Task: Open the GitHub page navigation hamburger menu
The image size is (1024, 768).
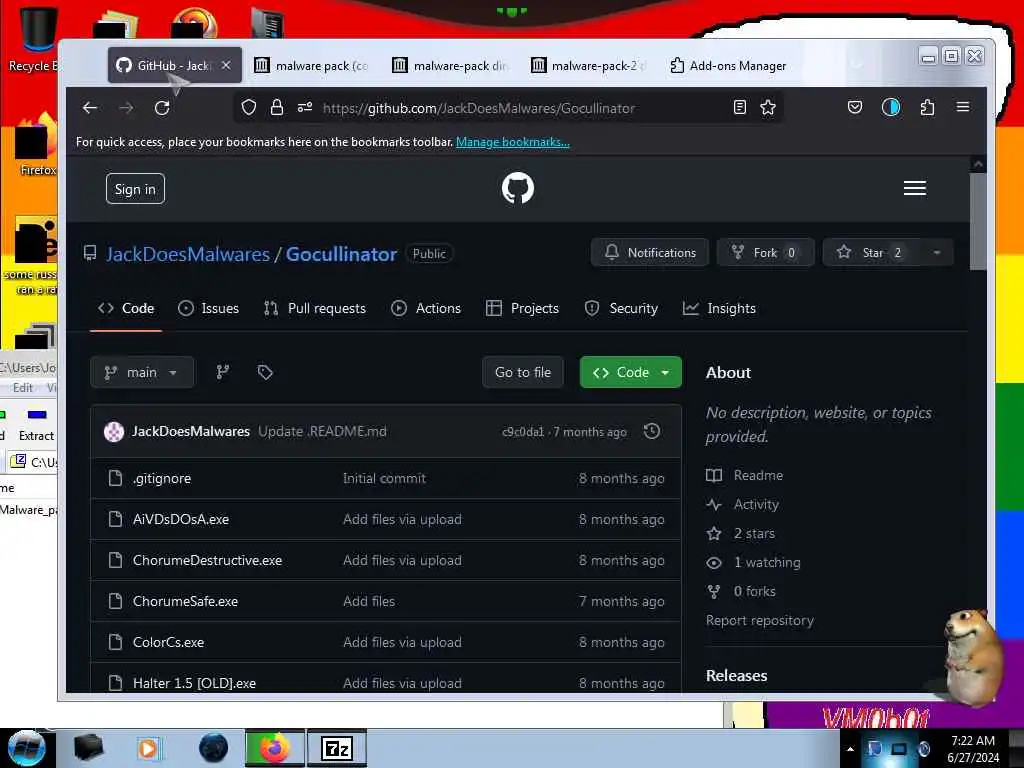Action: tap(914, 188)
